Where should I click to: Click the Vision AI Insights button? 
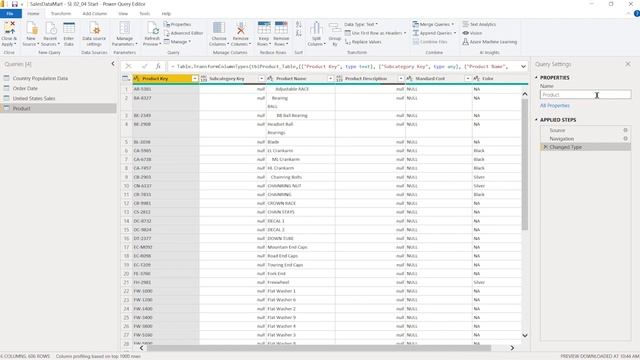(x=472, y=33)
